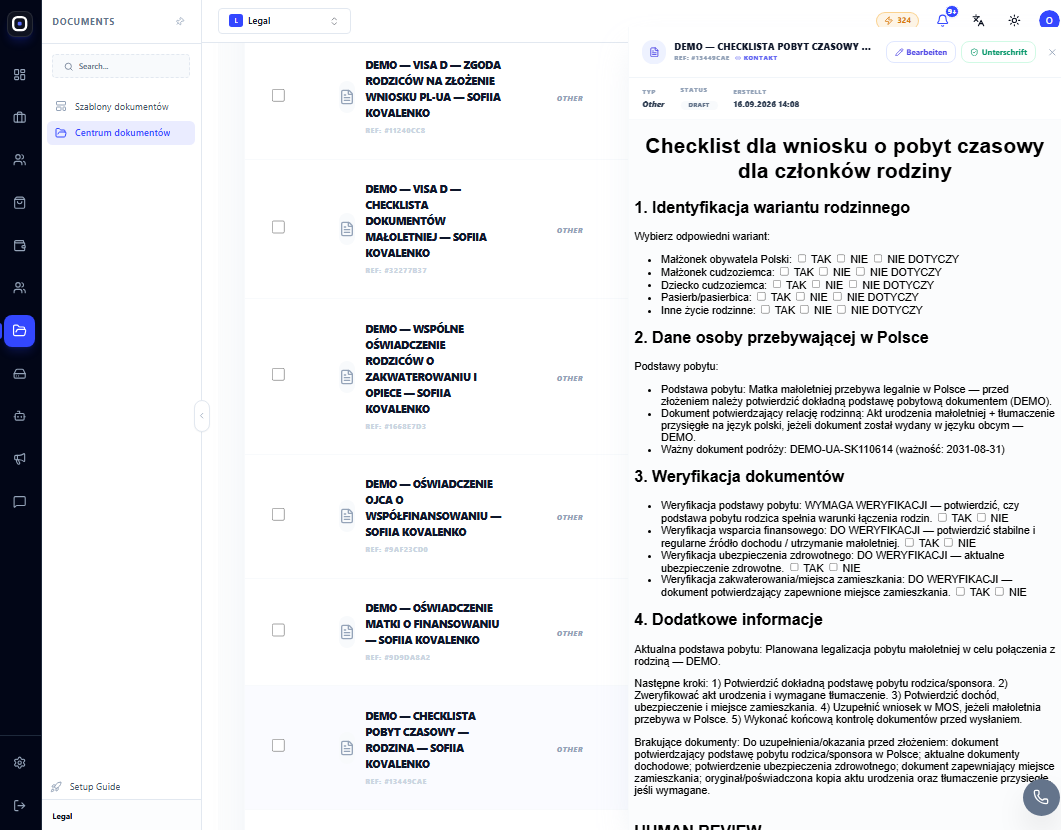The width and height of the screenshot is (1061, 830).
Task: Open the settings gear in left sidebar
Action: pos(20,763)
